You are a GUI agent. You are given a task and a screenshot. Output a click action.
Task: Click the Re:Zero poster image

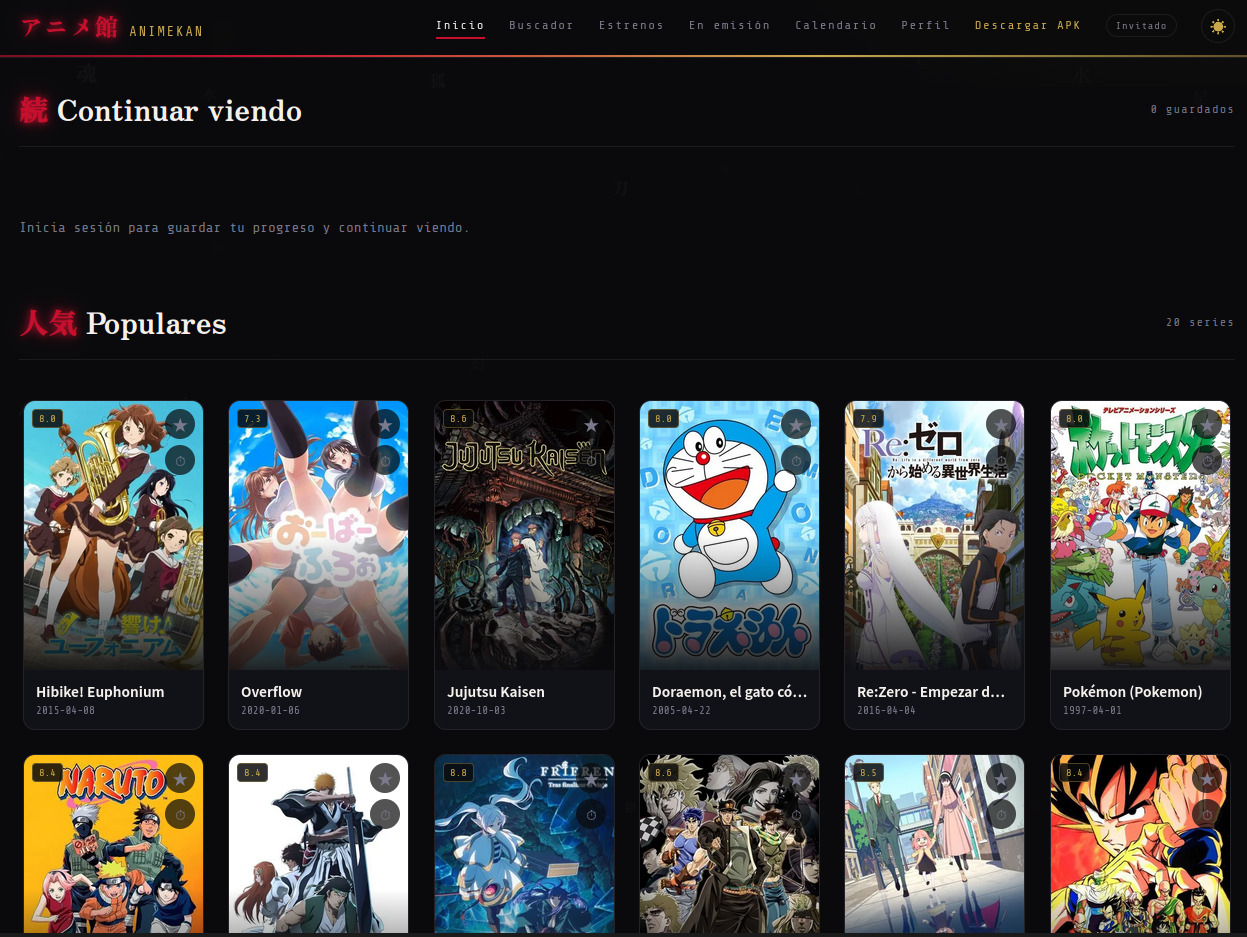click(x=934, y=535)
